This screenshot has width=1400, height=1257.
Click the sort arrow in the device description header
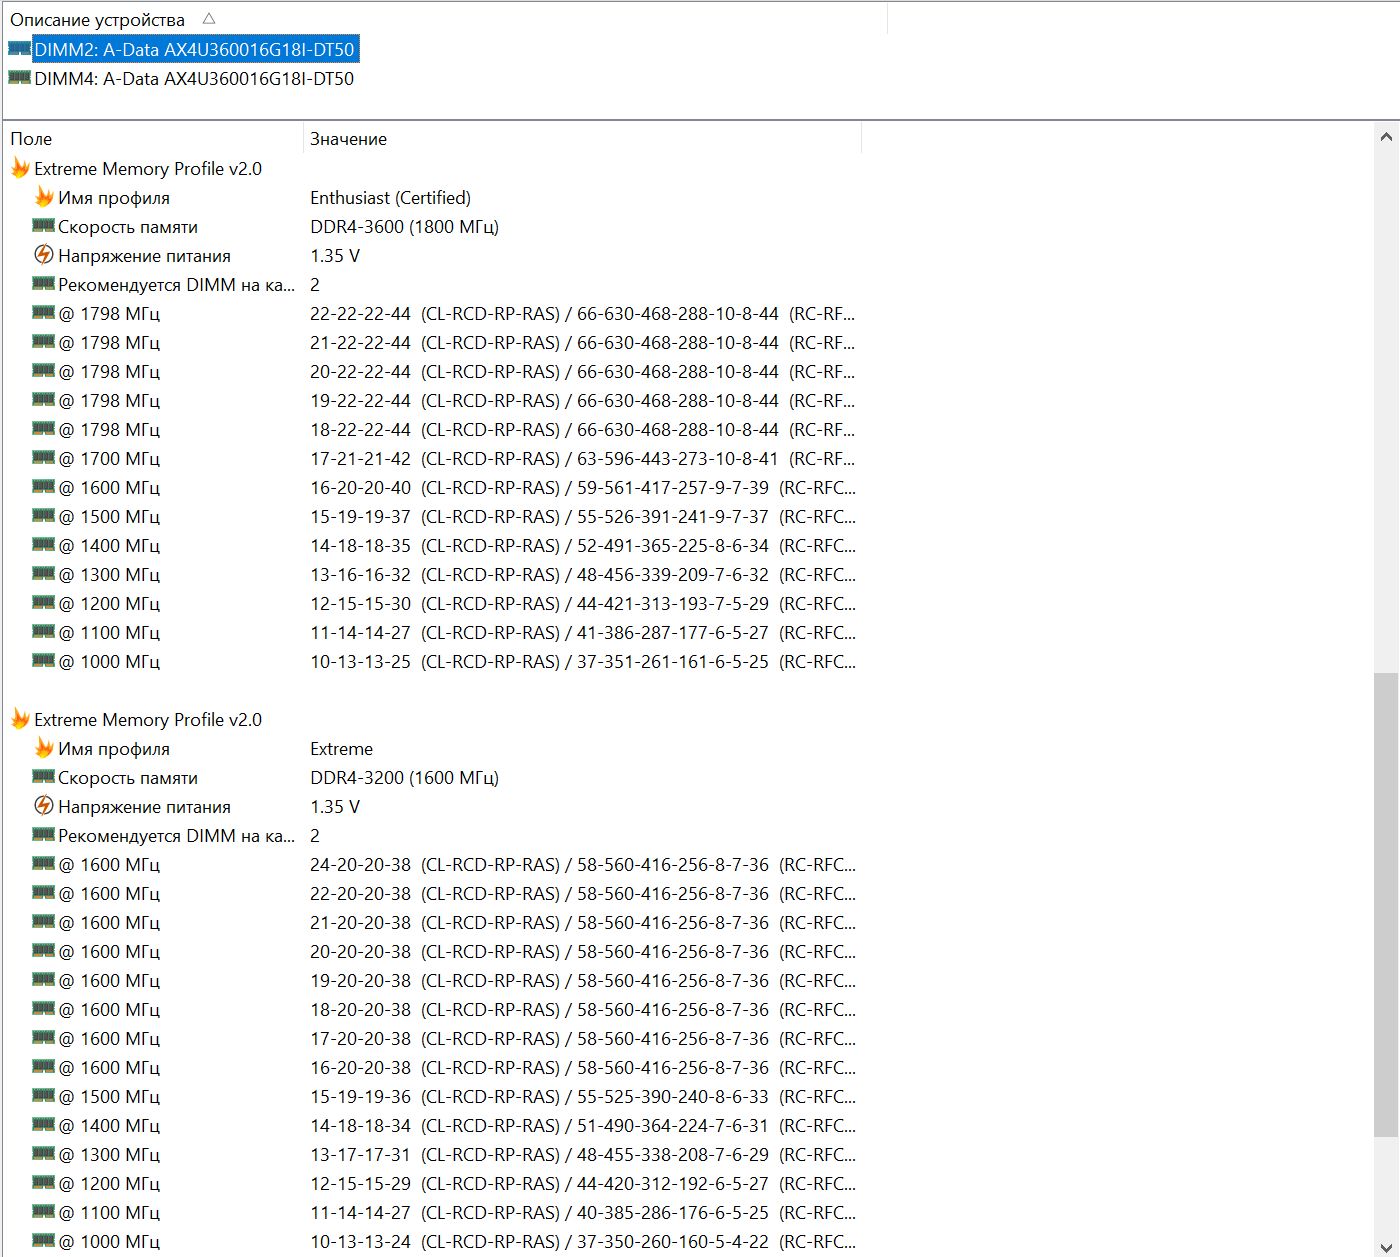click(209, 19)
